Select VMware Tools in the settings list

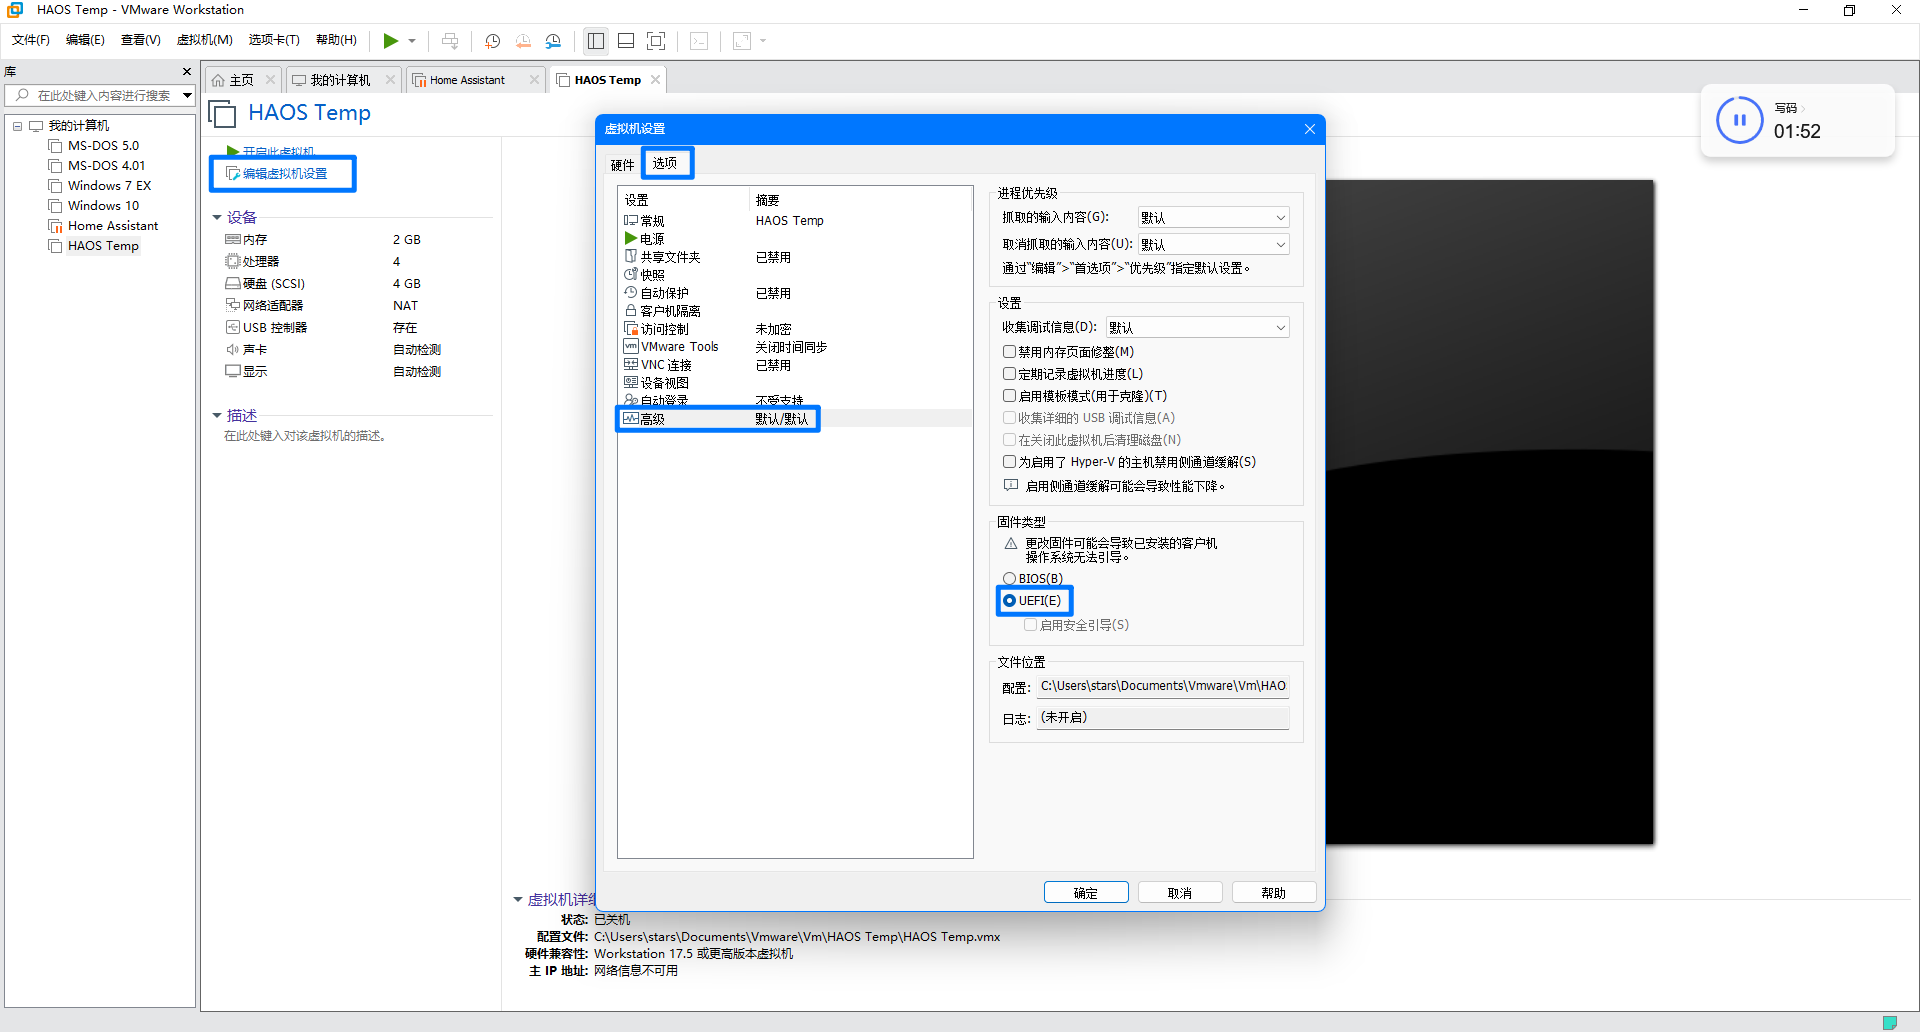(x=679, y=347)
